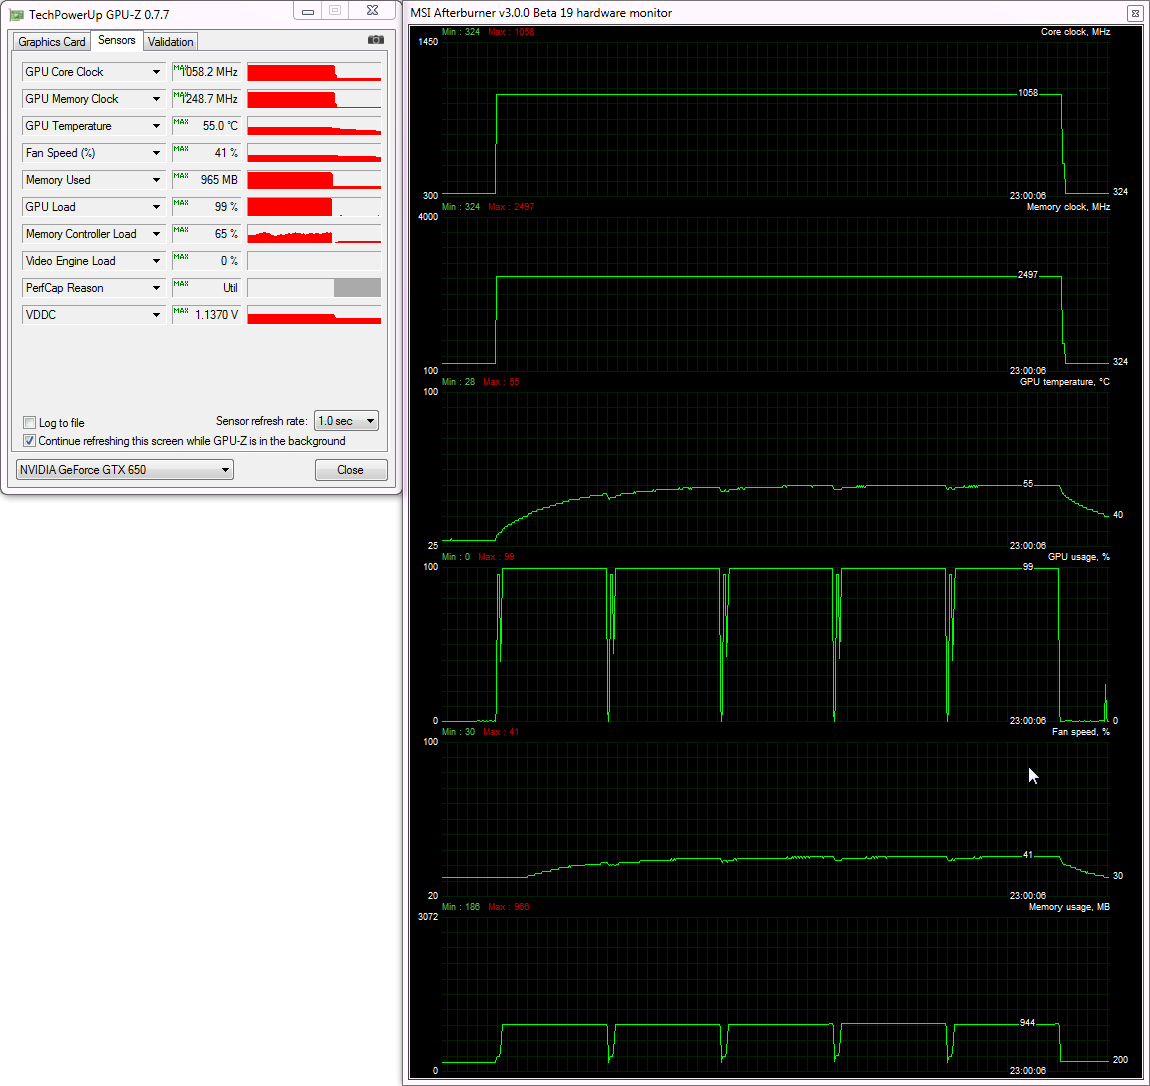Image resolution: width=1150 pixels, height=1086 pixels.
Task: Click the Close button in GPU-Z
Action: coord(351,470)
